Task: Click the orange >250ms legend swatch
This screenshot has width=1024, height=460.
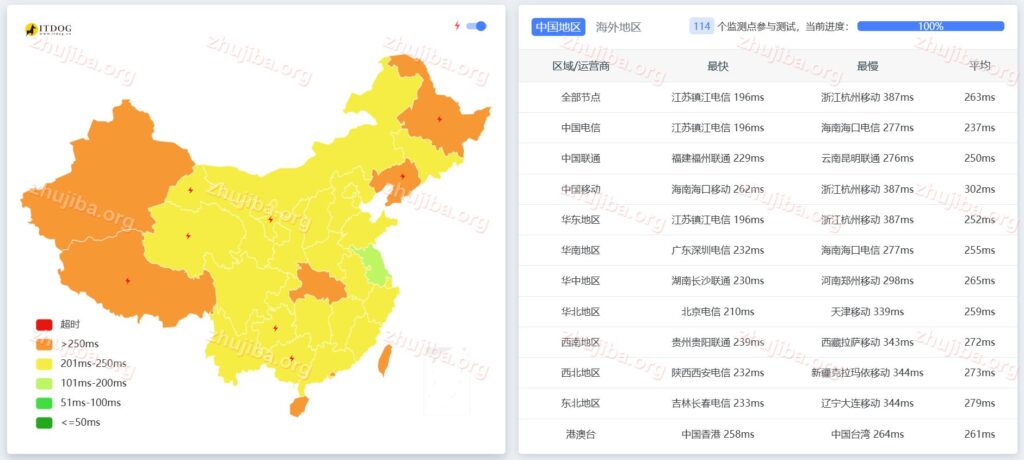Action: [44, 344]
